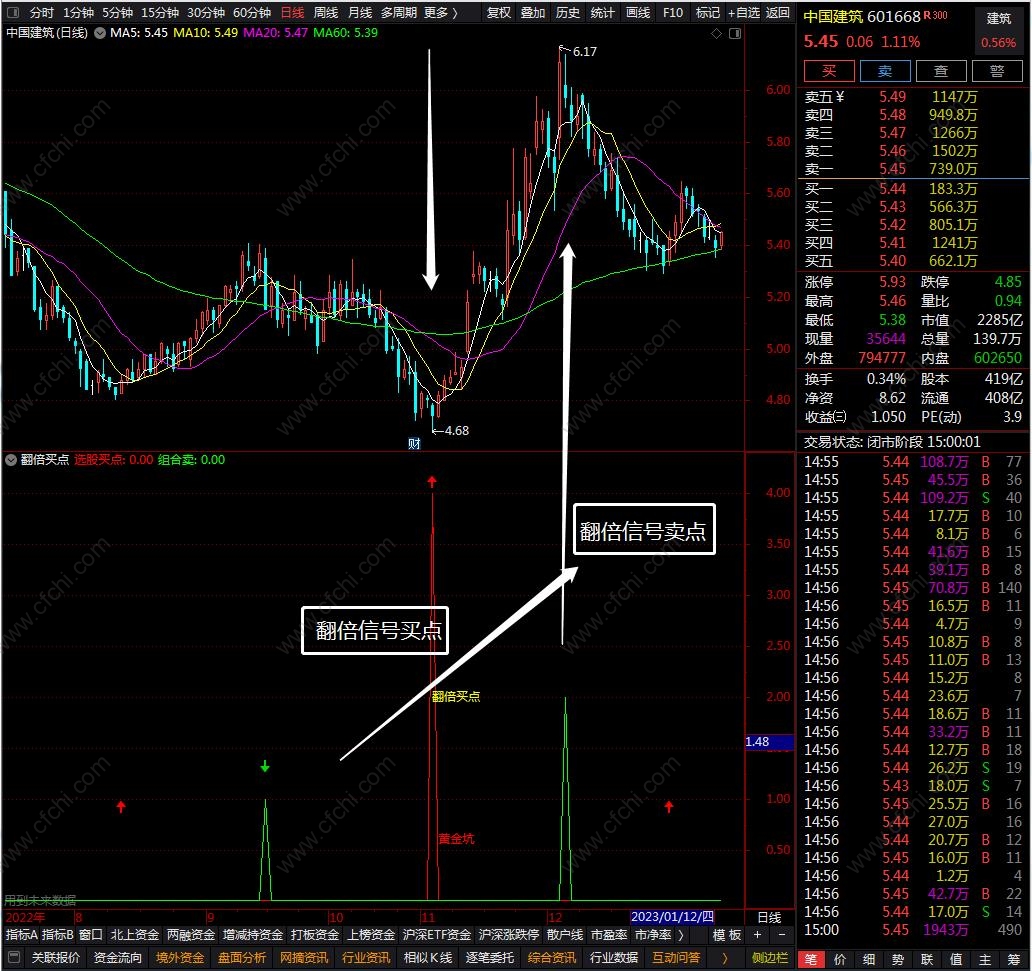The width and height of the screenshot is (1032, 971).
Task: Open F10 company information
Action: point(673,13)
